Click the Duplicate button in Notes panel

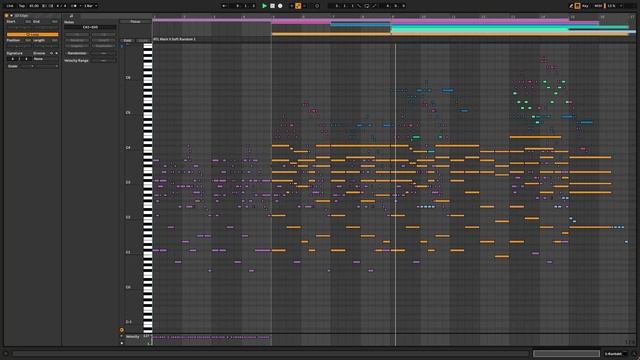click(x=103, y=46)
